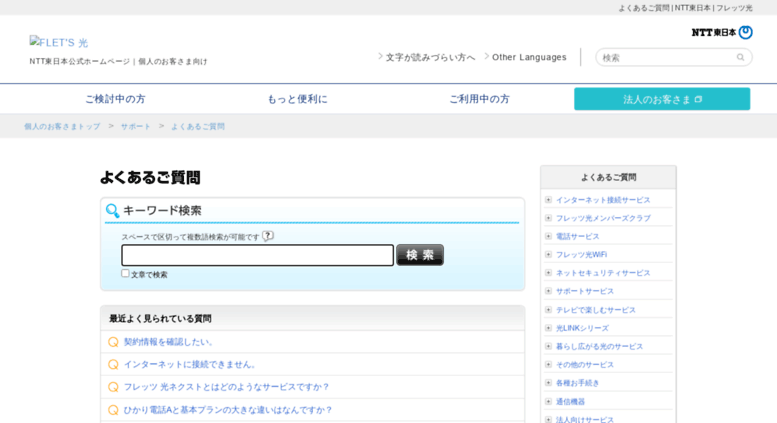
Task: Open question フレッツ 光ネクストとはどのようなサービスですか
Action: tap(226, 387)
